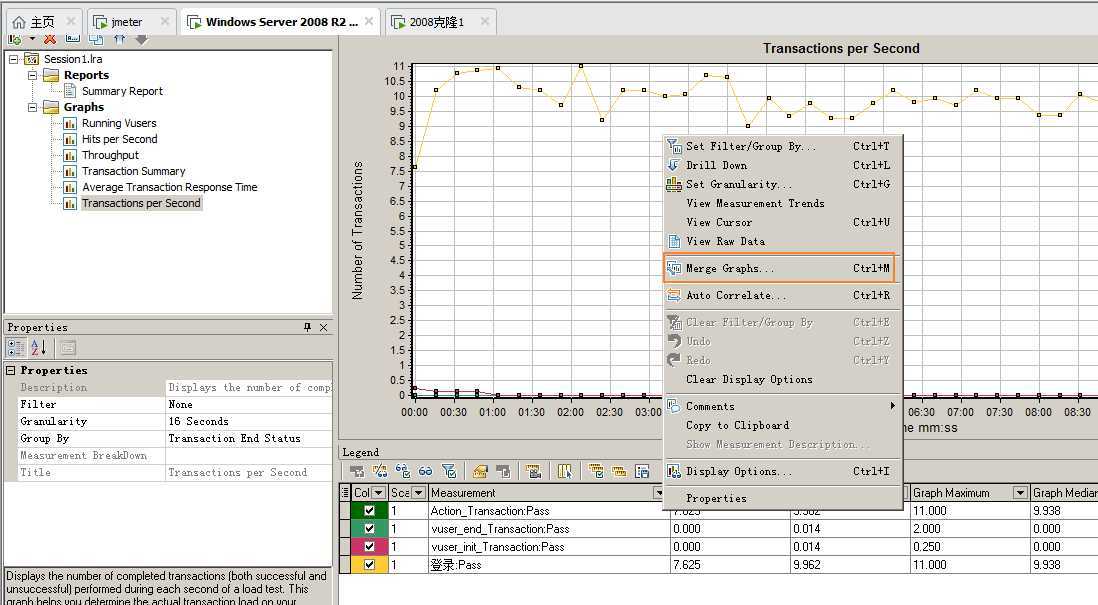Select Set Granularity... from the context menu
Image resolution: width=1098 pixels, height=605 pixels.
(x=781, y=183)
